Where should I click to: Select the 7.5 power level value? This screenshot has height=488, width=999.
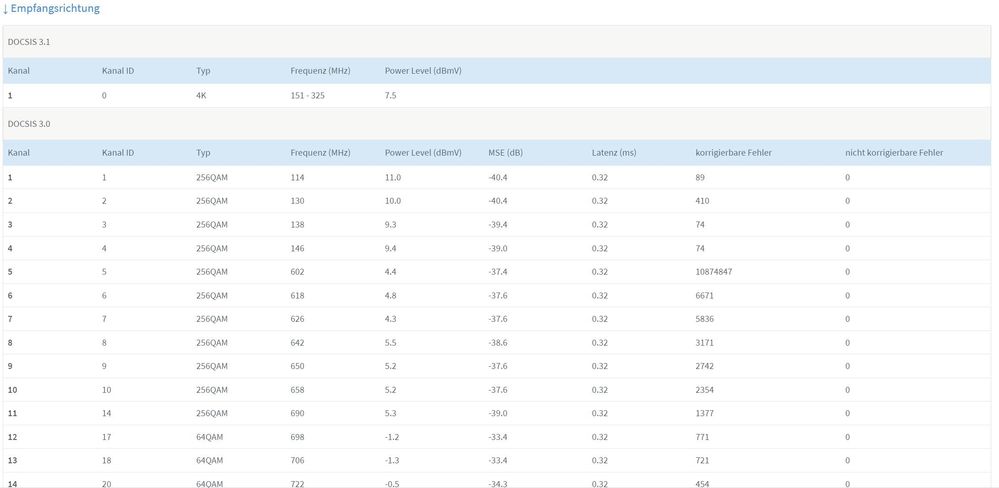click(391, 96)
